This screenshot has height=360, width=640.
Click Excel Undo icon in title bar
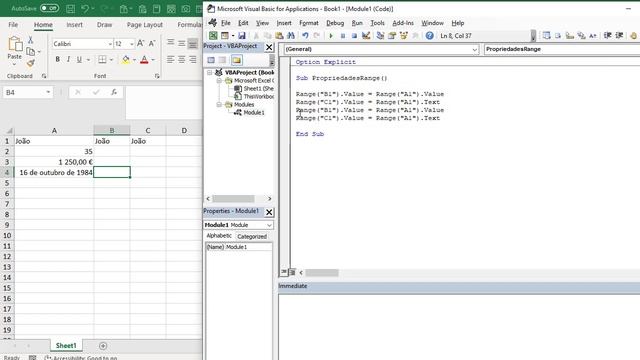click(85, 9)
